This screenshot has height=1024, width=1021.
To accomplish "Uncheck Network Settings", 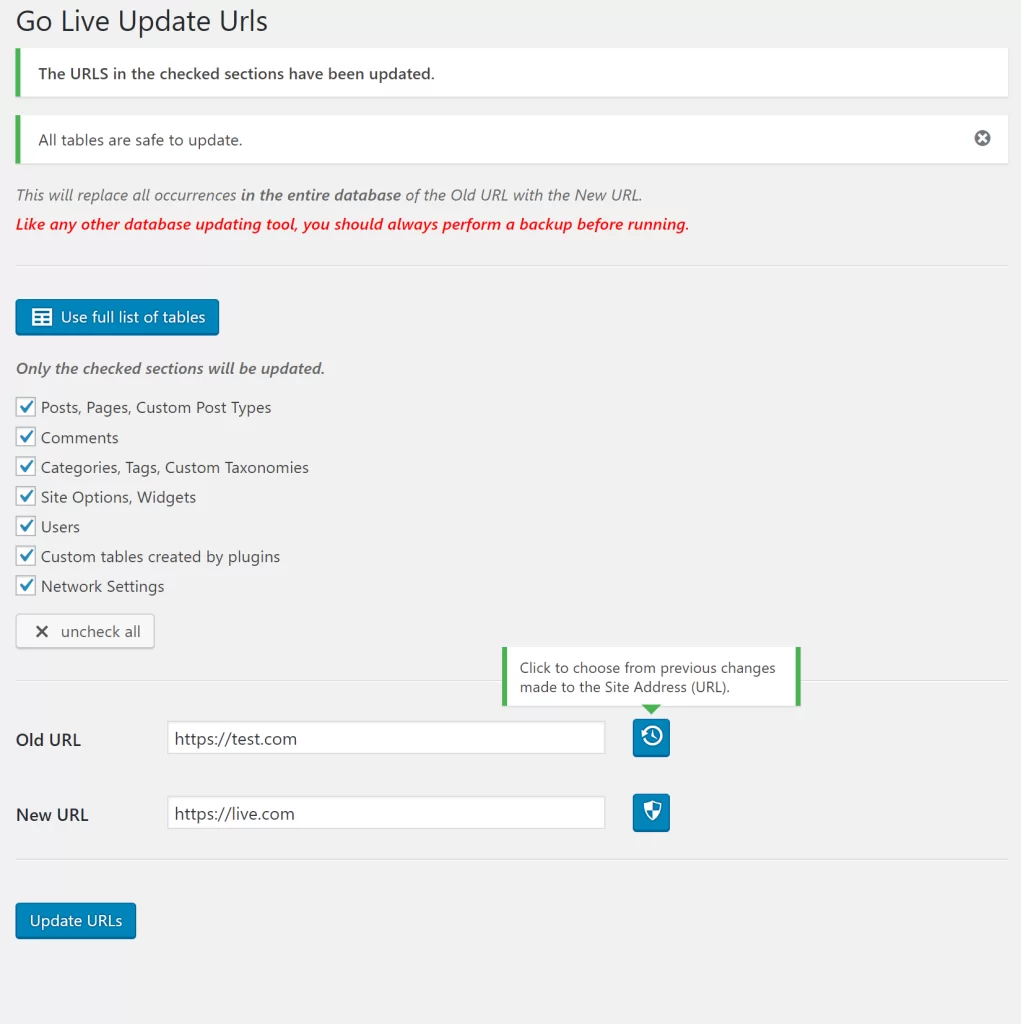I will (25, 585).
